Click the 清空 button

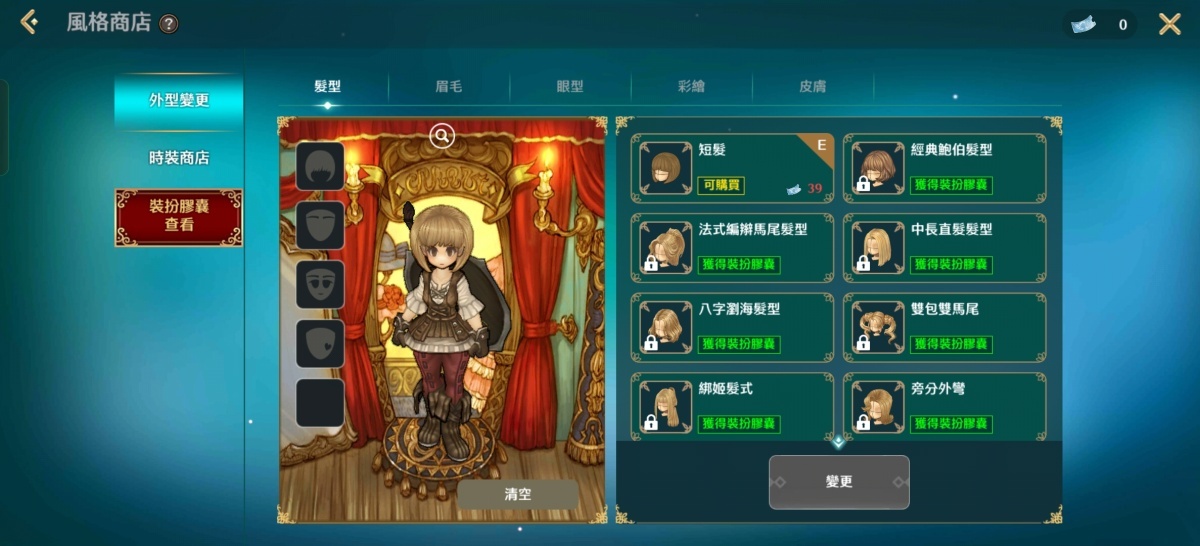(518, 494)
